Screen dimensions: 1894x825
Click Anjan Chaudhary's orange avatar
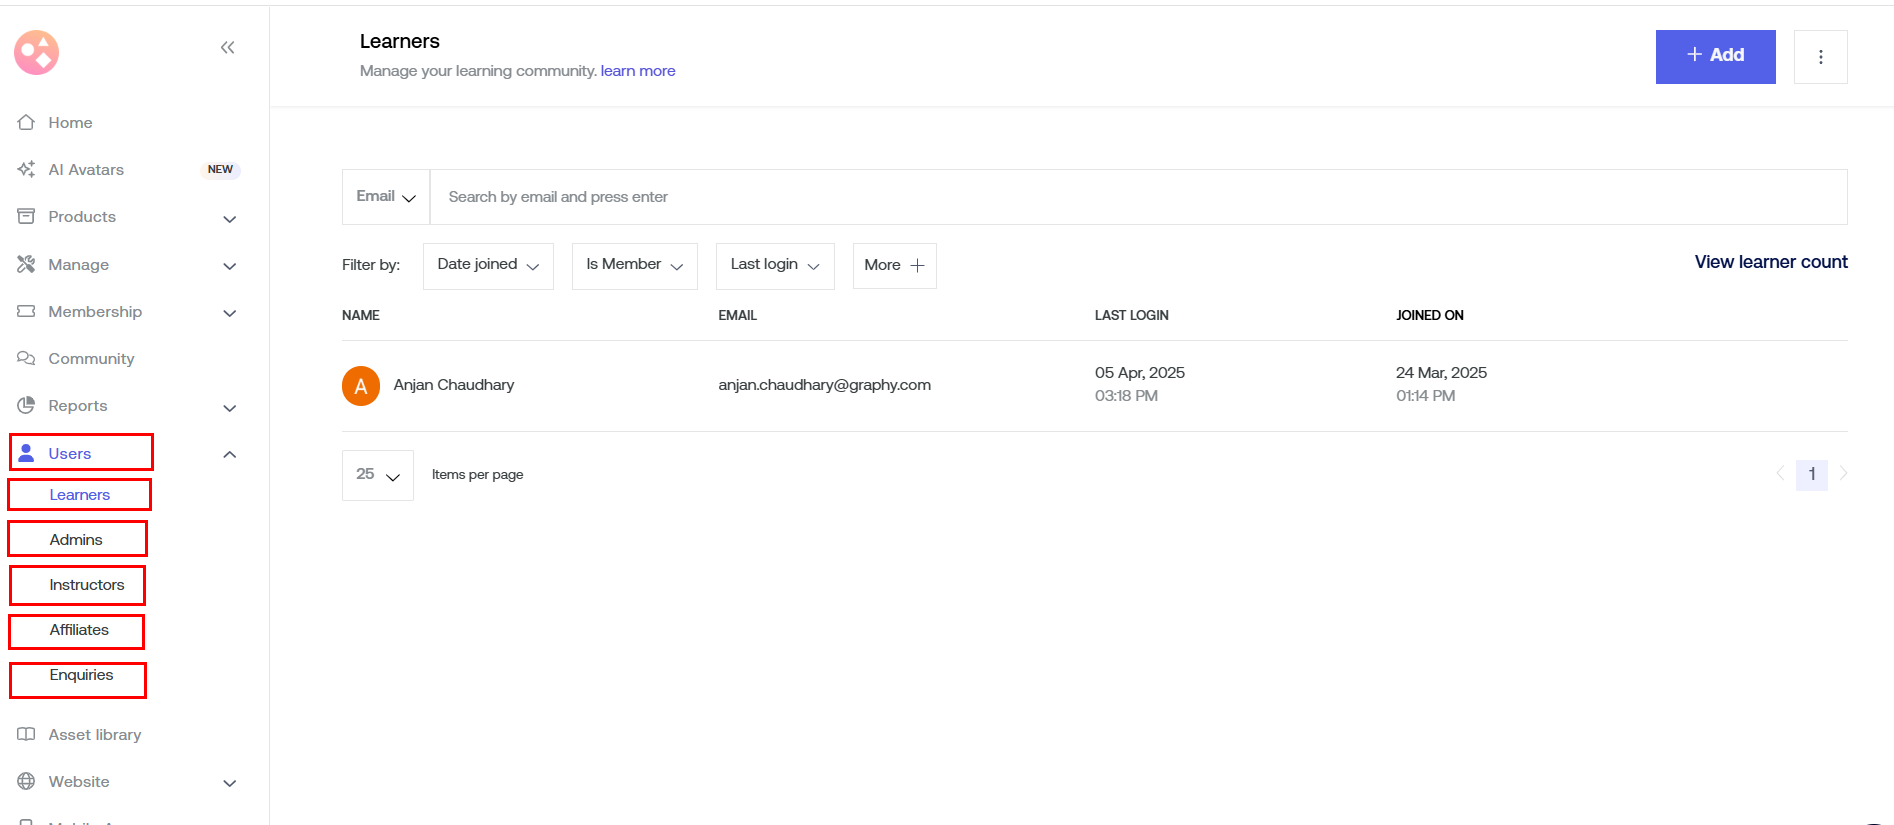pyautogui.click(x=361, y=386)
